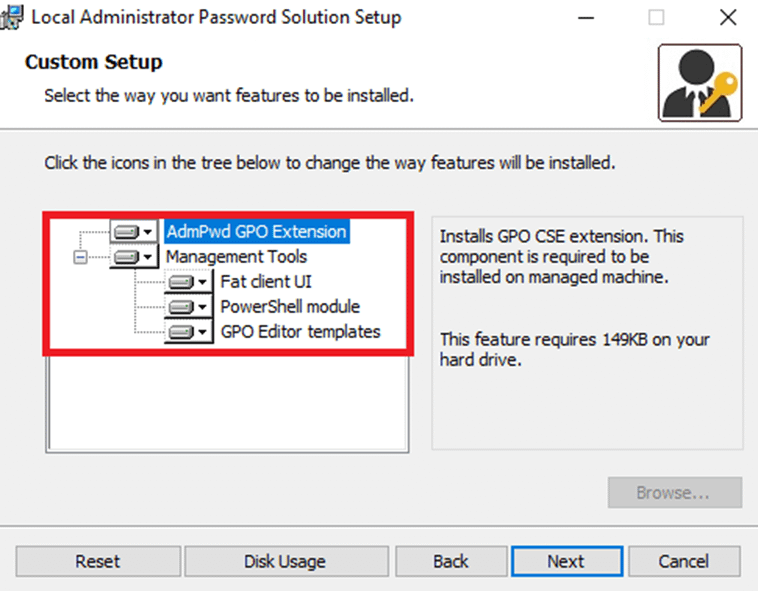The image size is (758, 591).
Task: Click the disabled Browse... button
Action: coord(675,492)
